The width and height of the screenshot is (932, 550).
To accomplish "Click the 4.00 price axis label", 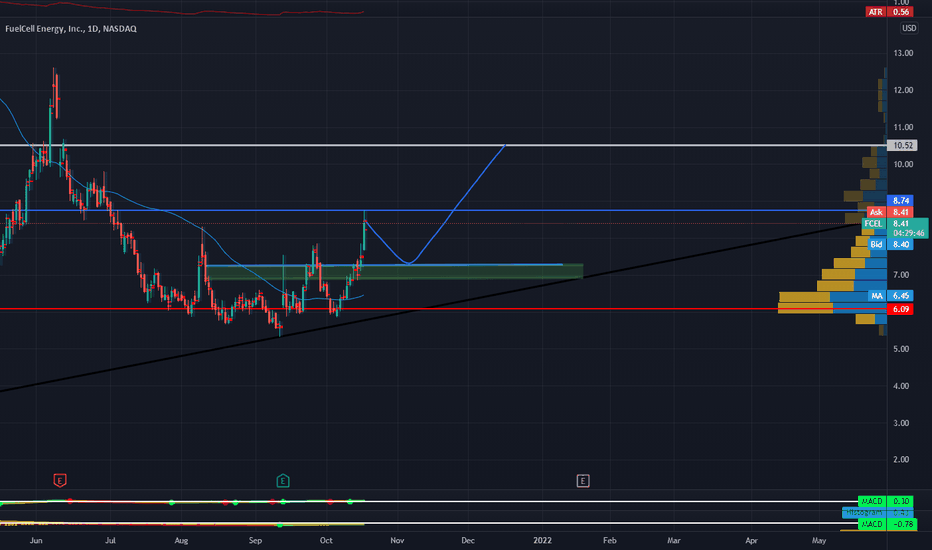I will [901, 386].
